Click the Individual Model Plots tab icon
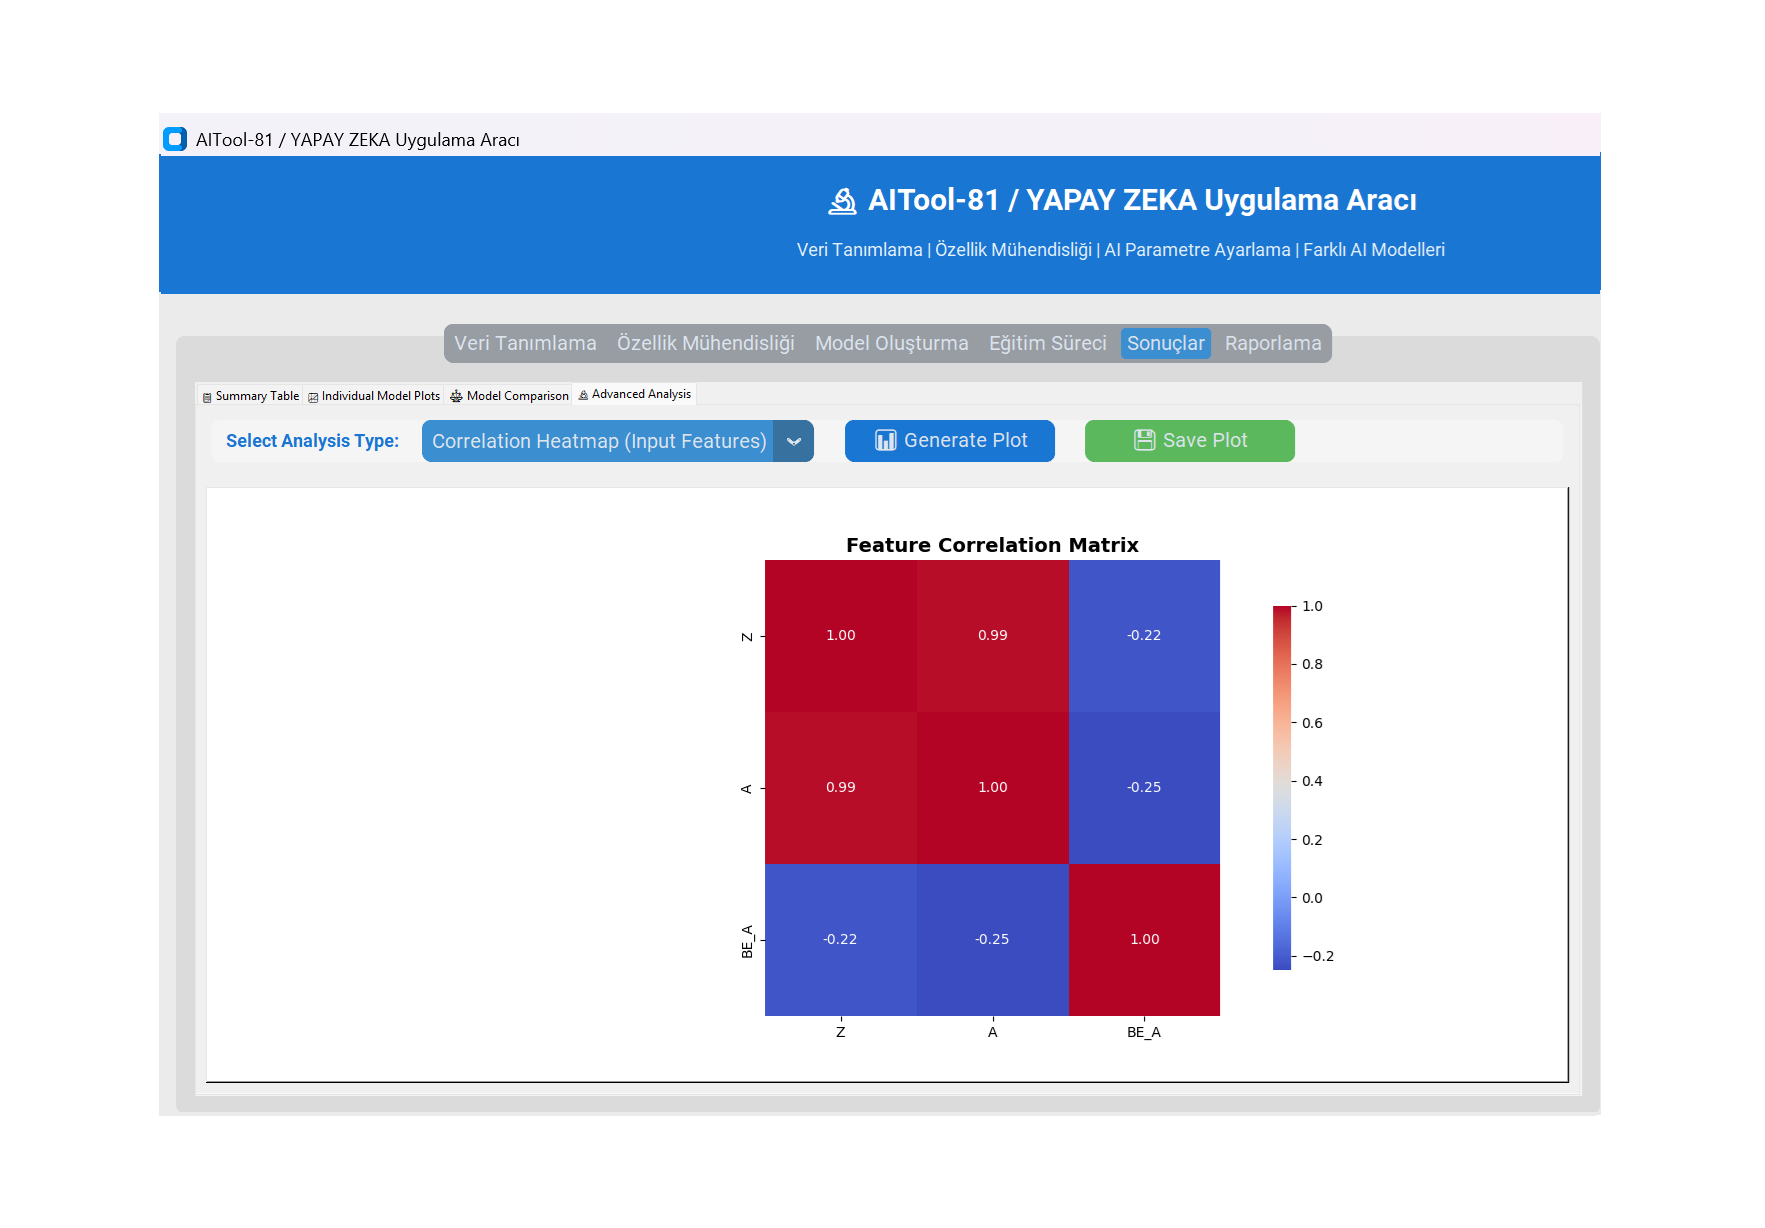Image resolution: width=1765 pixels, height=1228 pixels. pos(313,397)
